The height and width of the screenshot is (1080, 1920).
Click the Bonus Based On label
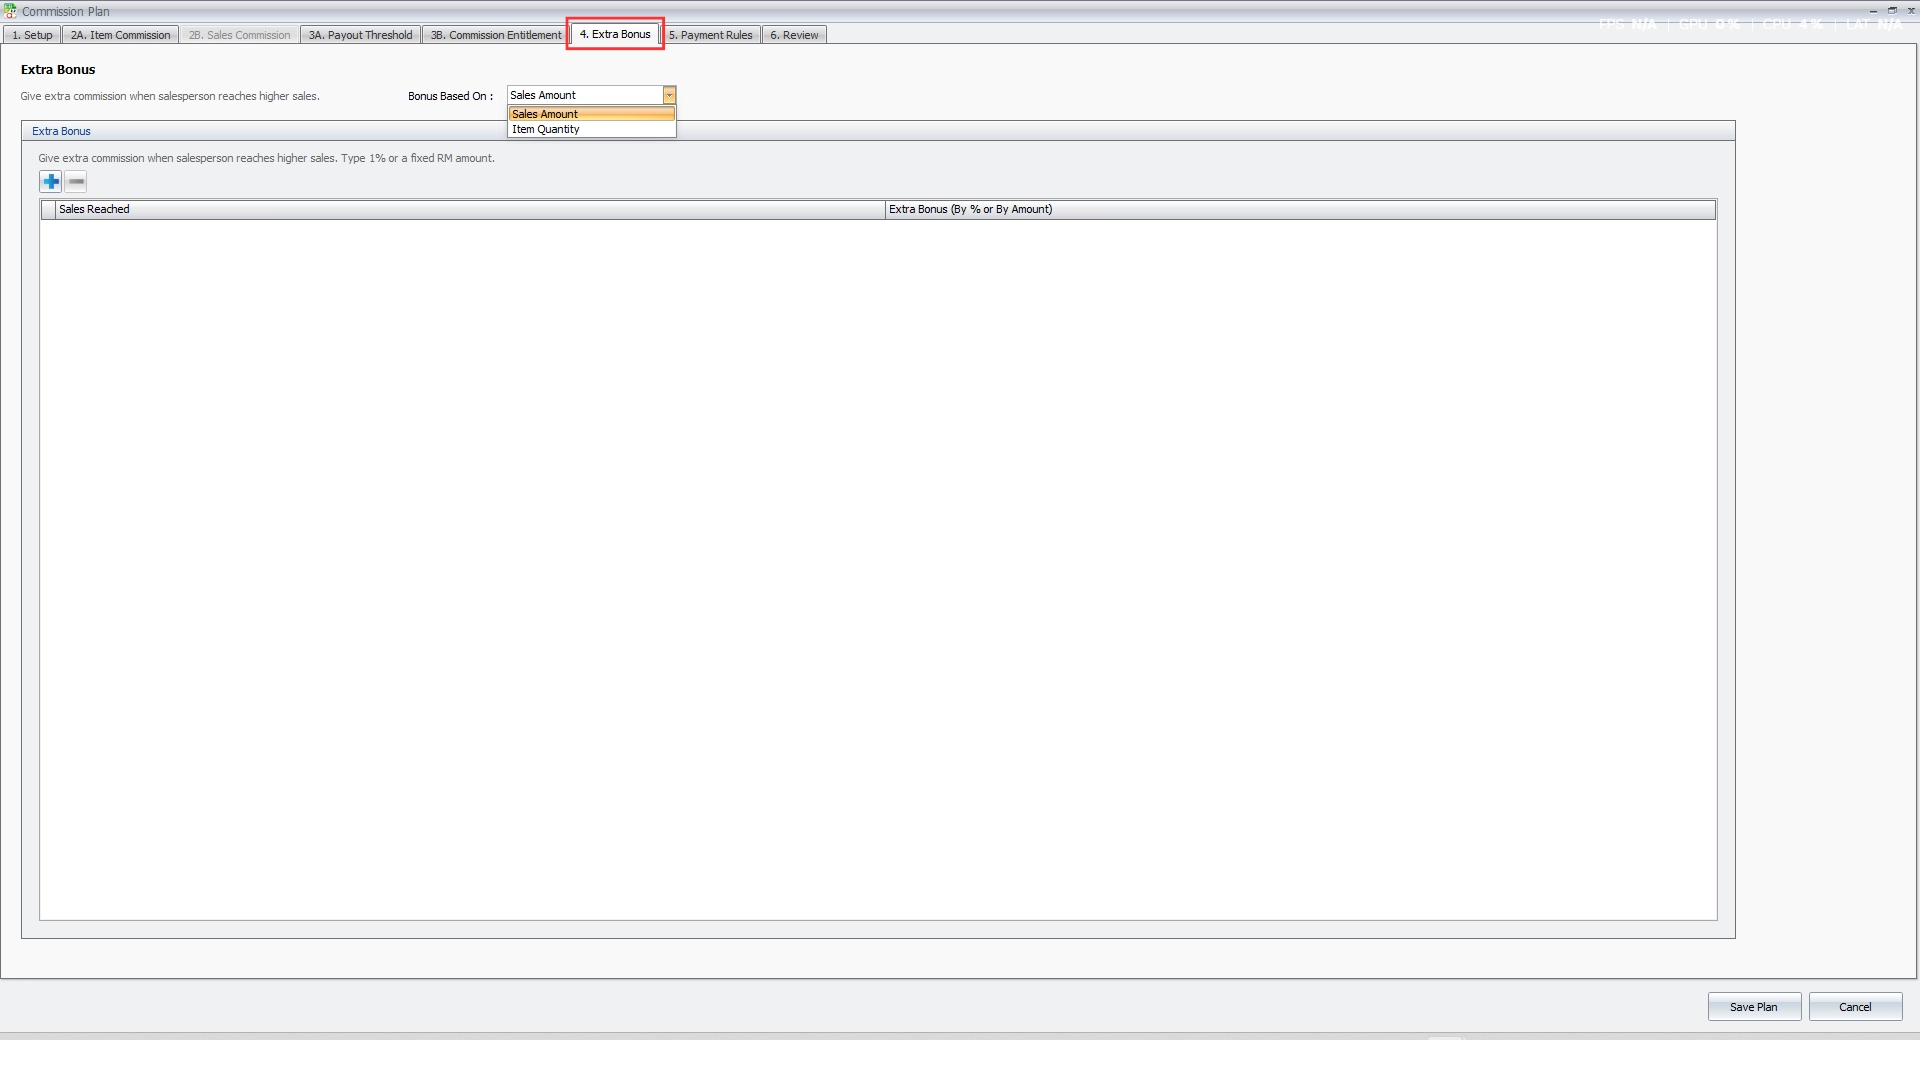pyautogui.click(x=450, y=96)
